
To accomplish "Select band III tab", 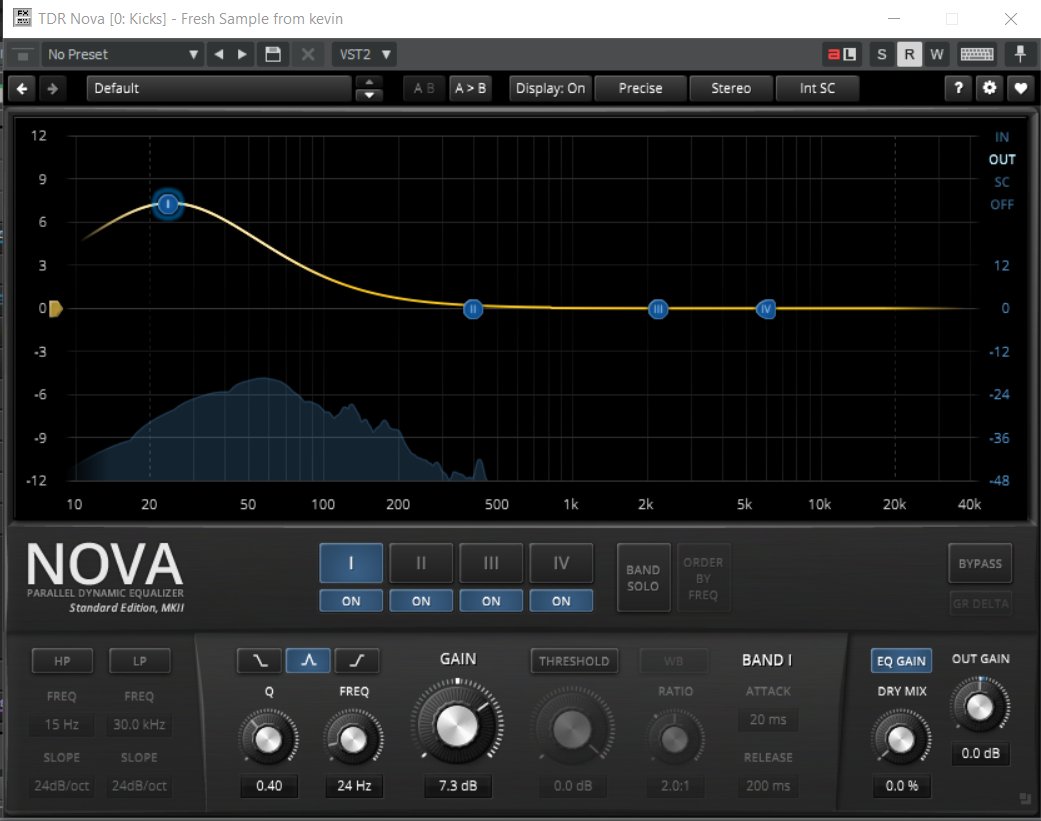I will click(x=491, y=563).
